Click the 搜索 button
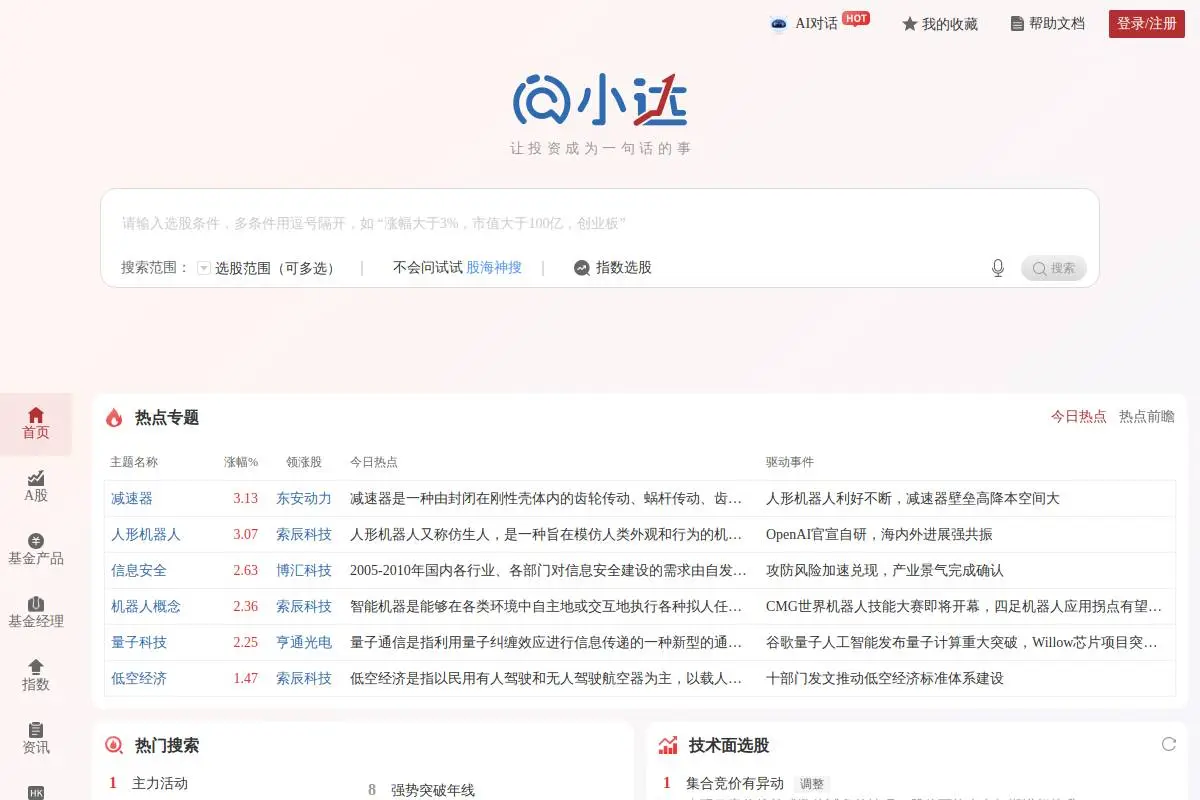 click(x=1054, y=268)
